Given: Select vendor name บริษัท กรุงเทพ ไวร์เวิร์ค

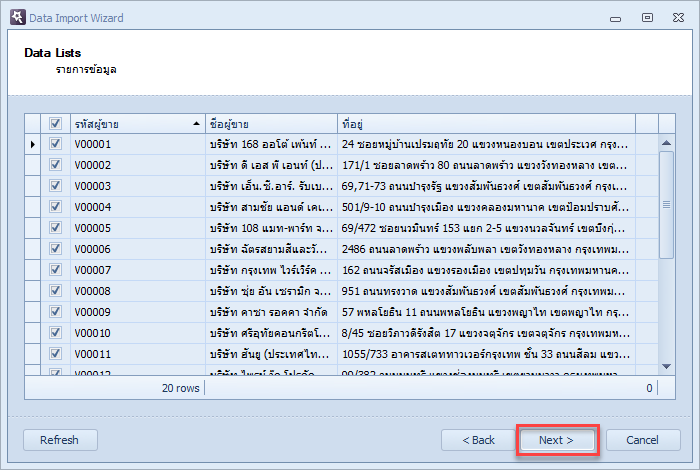Looking at the screenshot, I should click(271, 270).
